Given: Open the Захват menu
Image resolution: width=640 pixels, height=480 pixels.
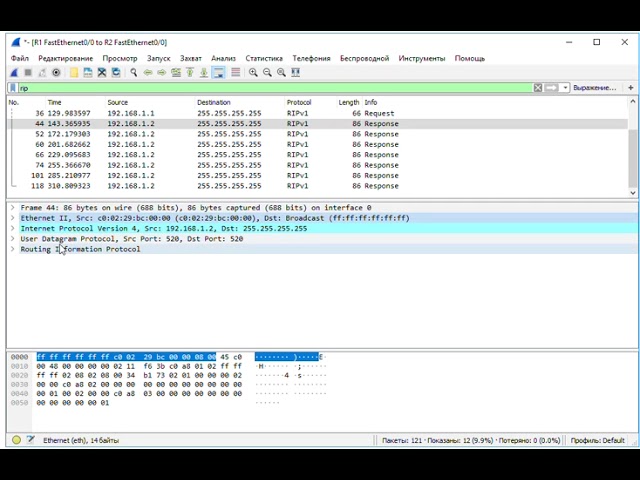Looking at the screenshot, I should coord(191,58).
